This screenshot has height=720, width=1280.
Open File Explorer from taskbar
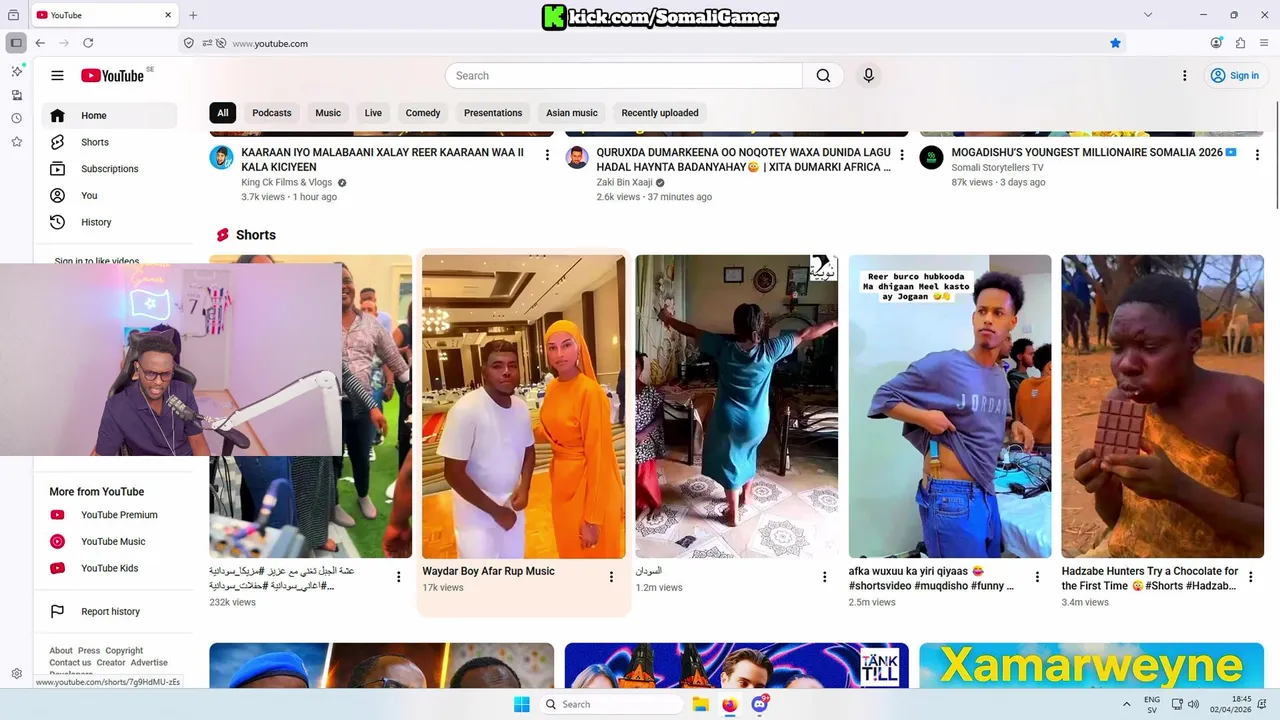click(x=700, y=704)
